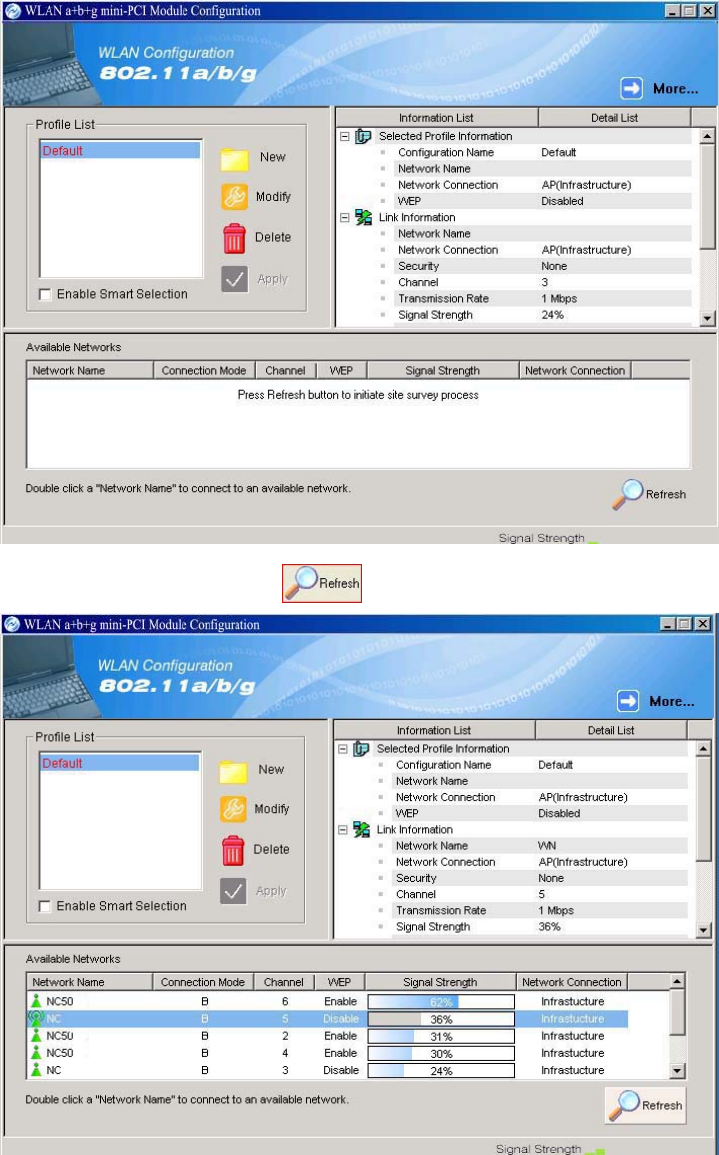Screen dimensions: 719x1155
Task: Collapse Selected Profile Information in lower window
Action: click(x=343, y=748)
